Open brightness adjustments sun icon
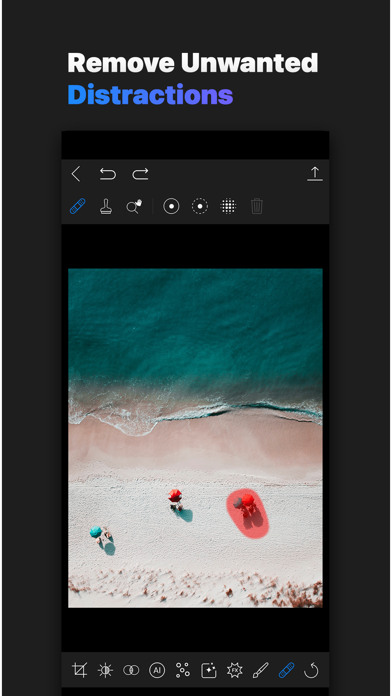This screenshot has height=696, width=392. pos(105,670)
